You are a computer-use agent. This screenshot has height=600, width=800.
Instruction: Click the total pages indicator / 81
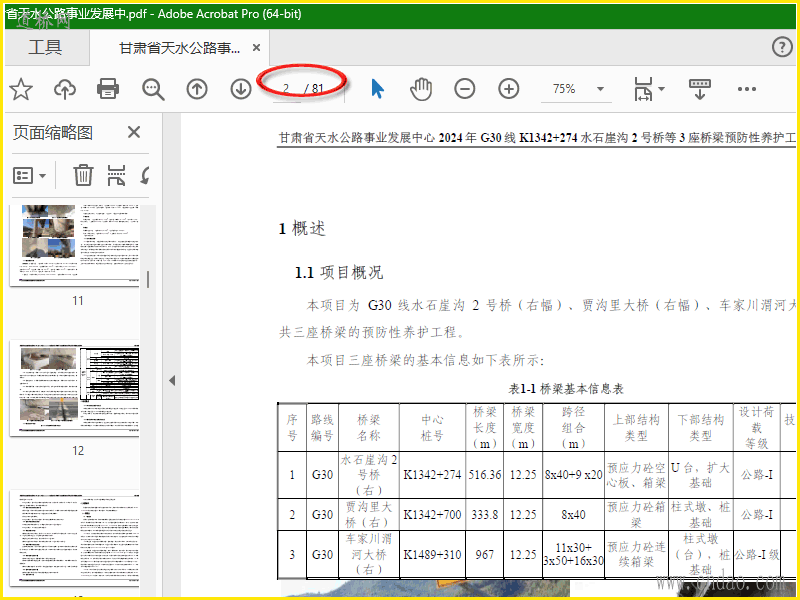pos(313,89)
